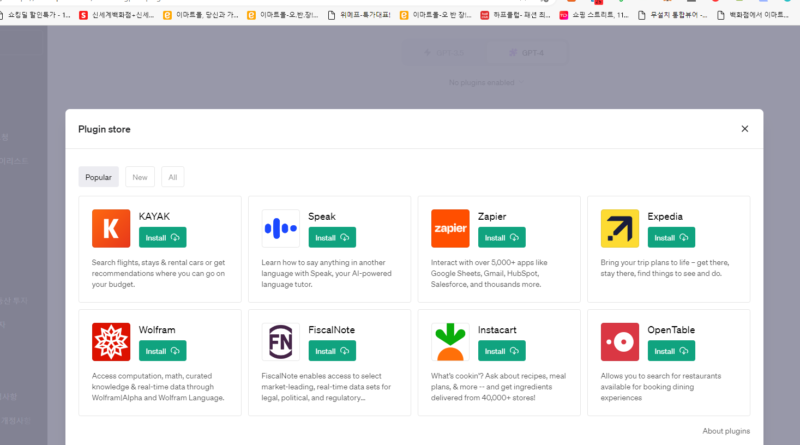
Task: Switch to the New plugins tab
Action: tap(140, 177)
